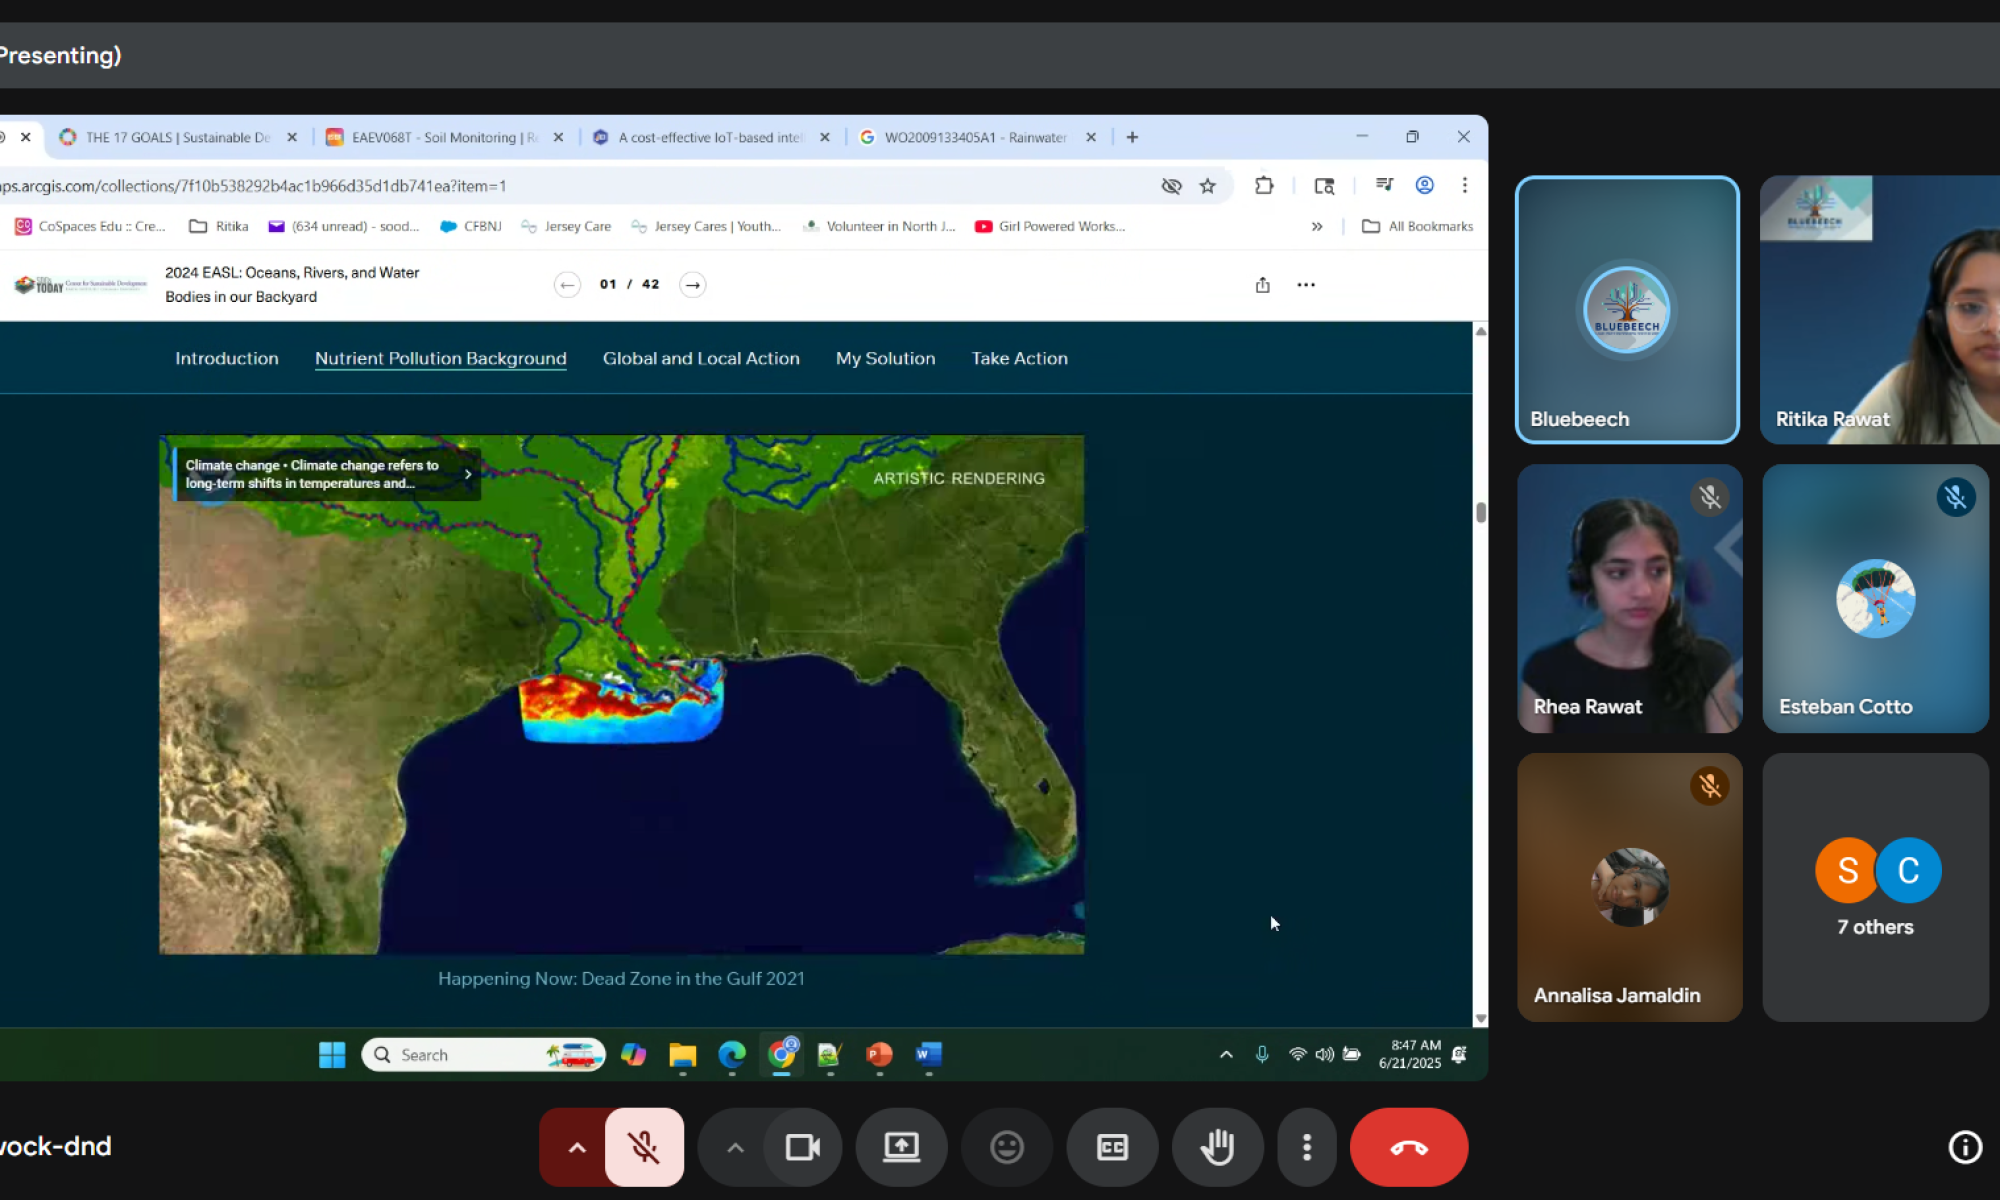Image resolution: width=2000 pixels, height=1200 pixels.
Task: Open the 7 others participants tile
Action: coord(1875,887)
